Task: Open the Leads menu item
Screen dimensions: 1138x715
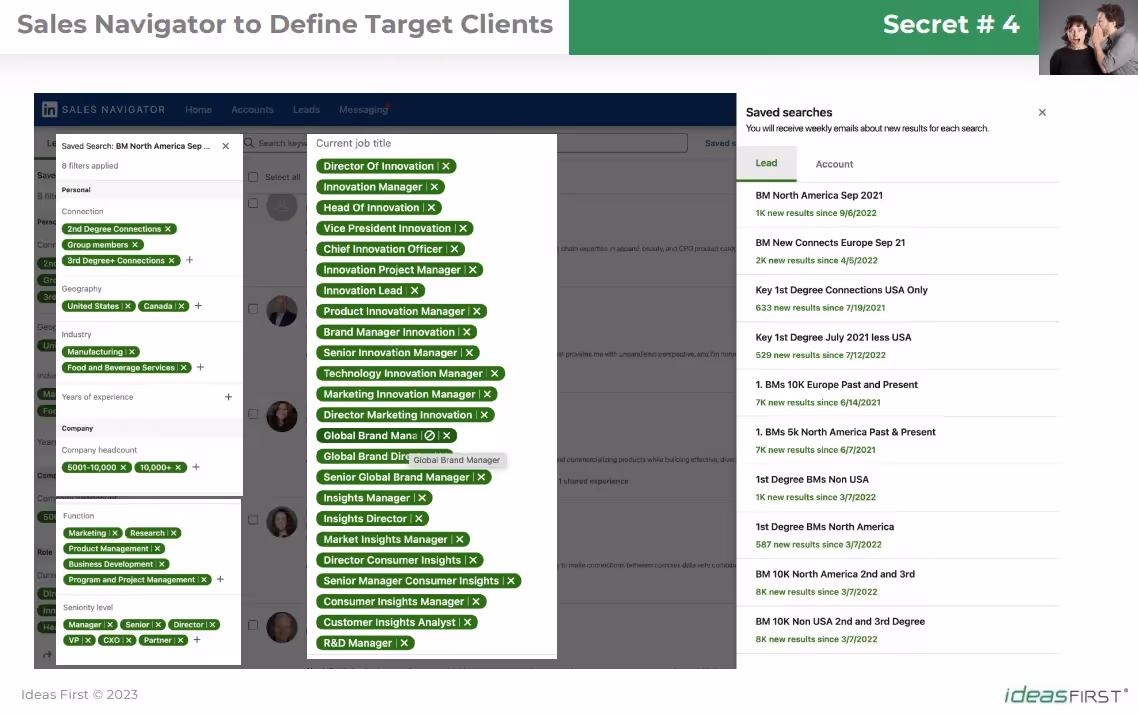Action: coord(306,110)
